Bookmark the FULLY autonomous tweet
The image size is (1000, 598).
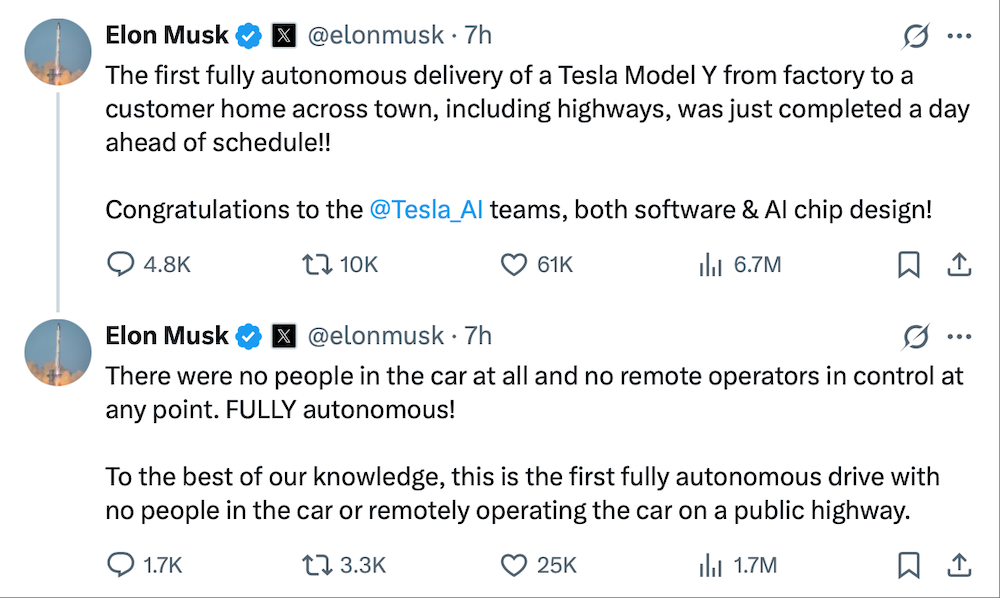point(909,565)
